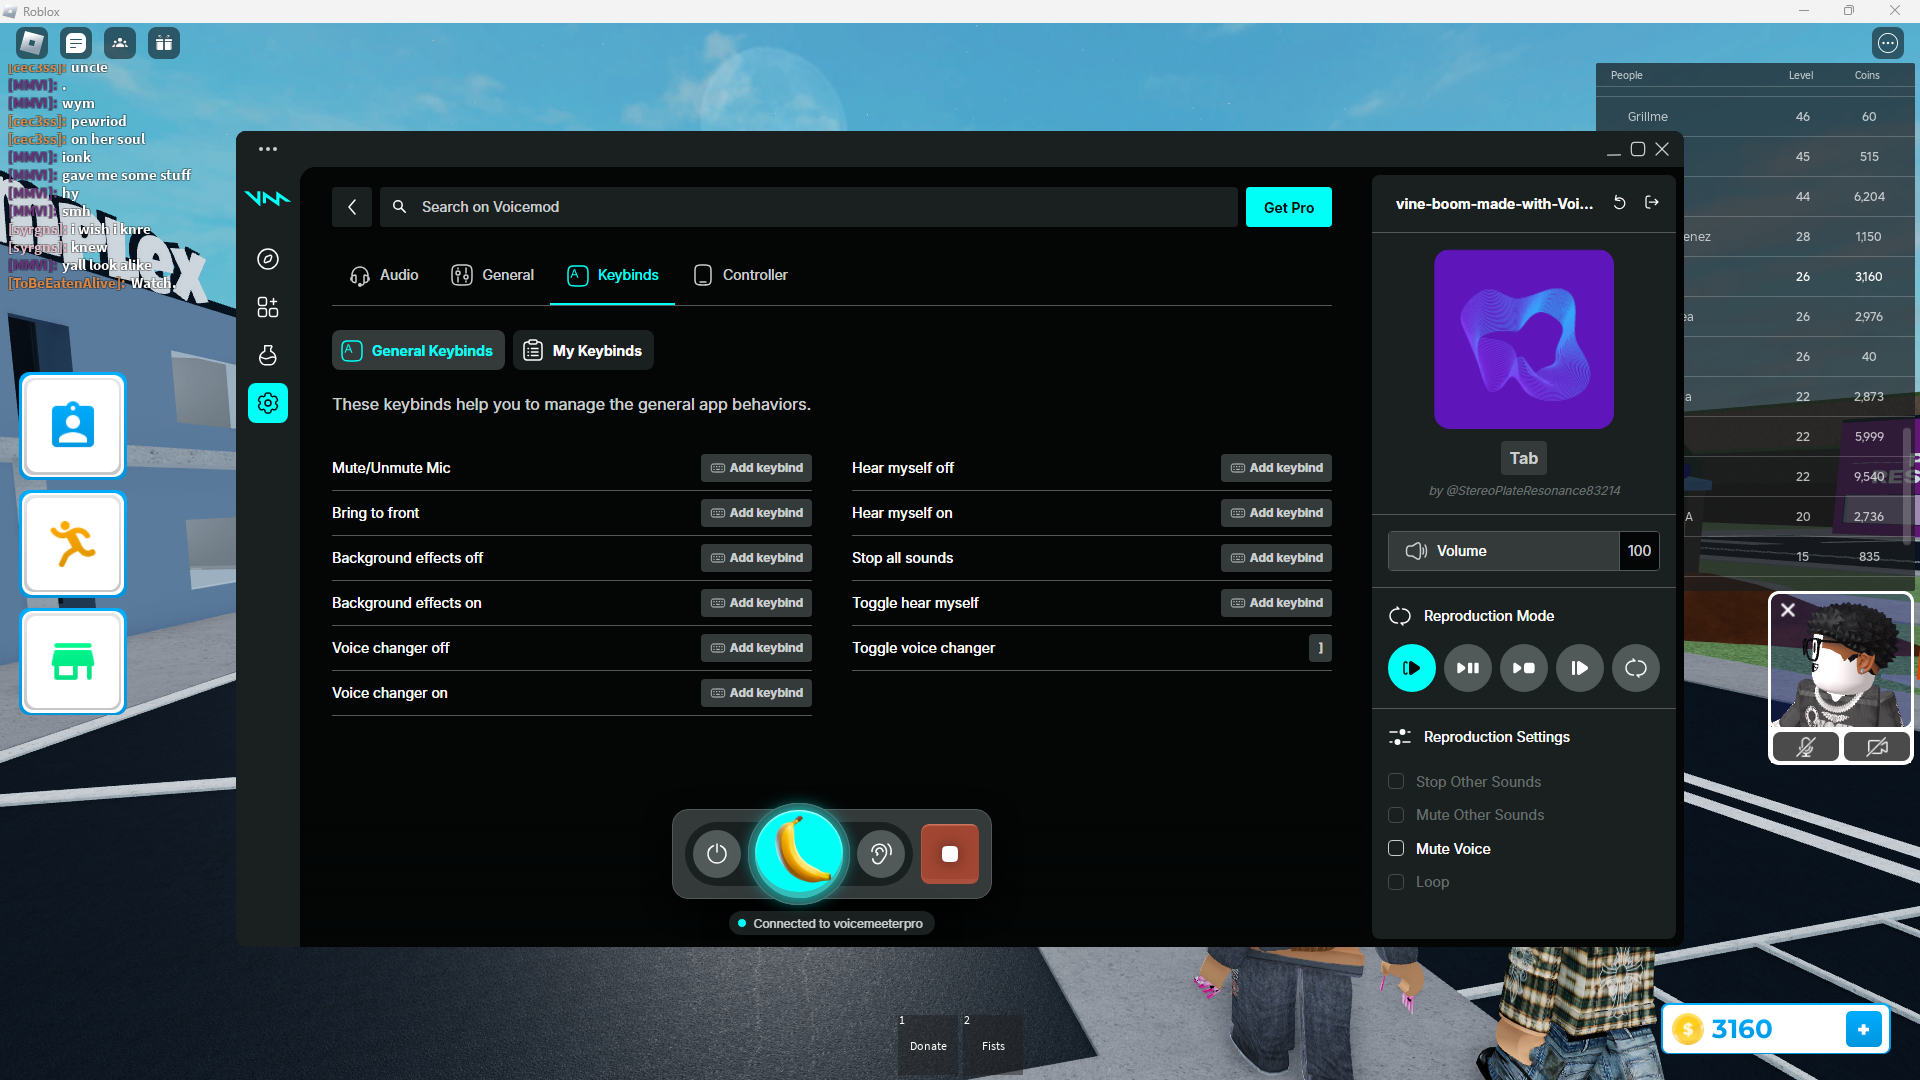Open the Voicemod discover compass icon
This screenshot has height=1080, width=1920.
(x=268, y=259)
